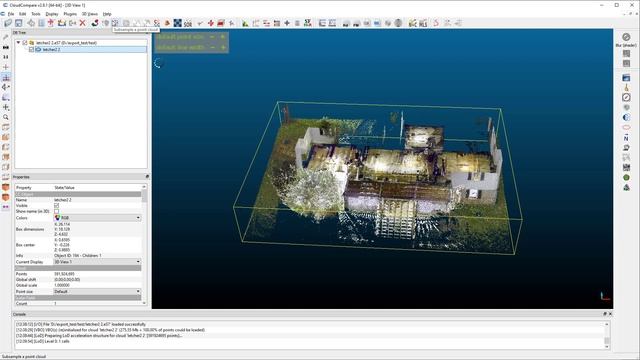
Task: Click the RLS plugin icon
Action: pyautogui.click(x=423, y=24)
